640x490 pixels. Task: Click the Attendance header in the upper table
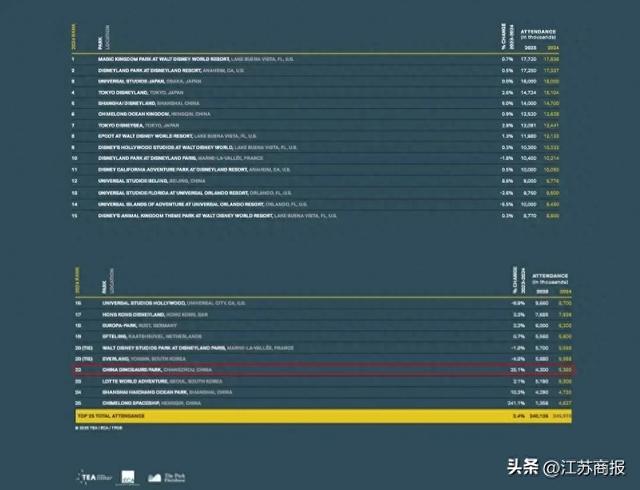click(538, 34)
